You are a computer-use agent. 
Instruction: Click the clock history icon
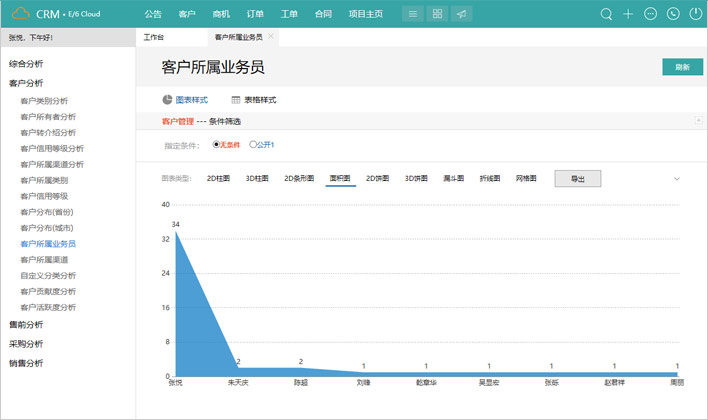click(673, 14)
